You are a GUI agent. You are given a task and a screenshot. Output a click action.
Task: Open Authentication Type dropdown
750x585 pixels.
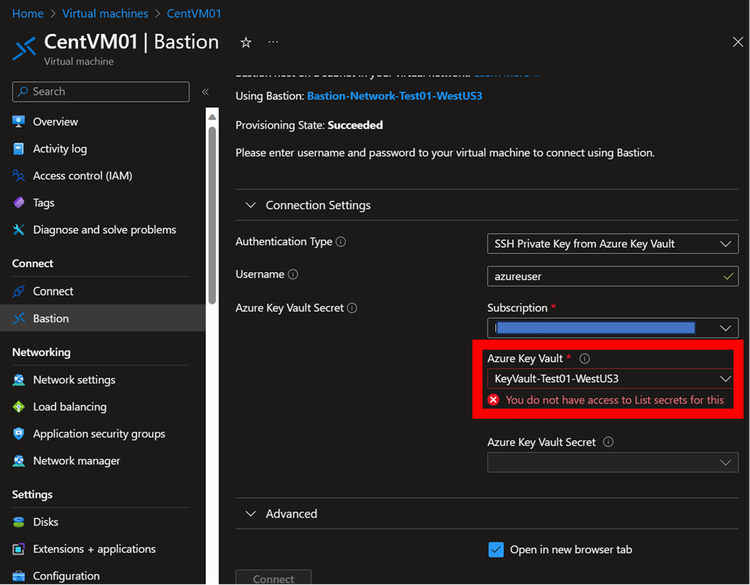click(x=612, y=244)
